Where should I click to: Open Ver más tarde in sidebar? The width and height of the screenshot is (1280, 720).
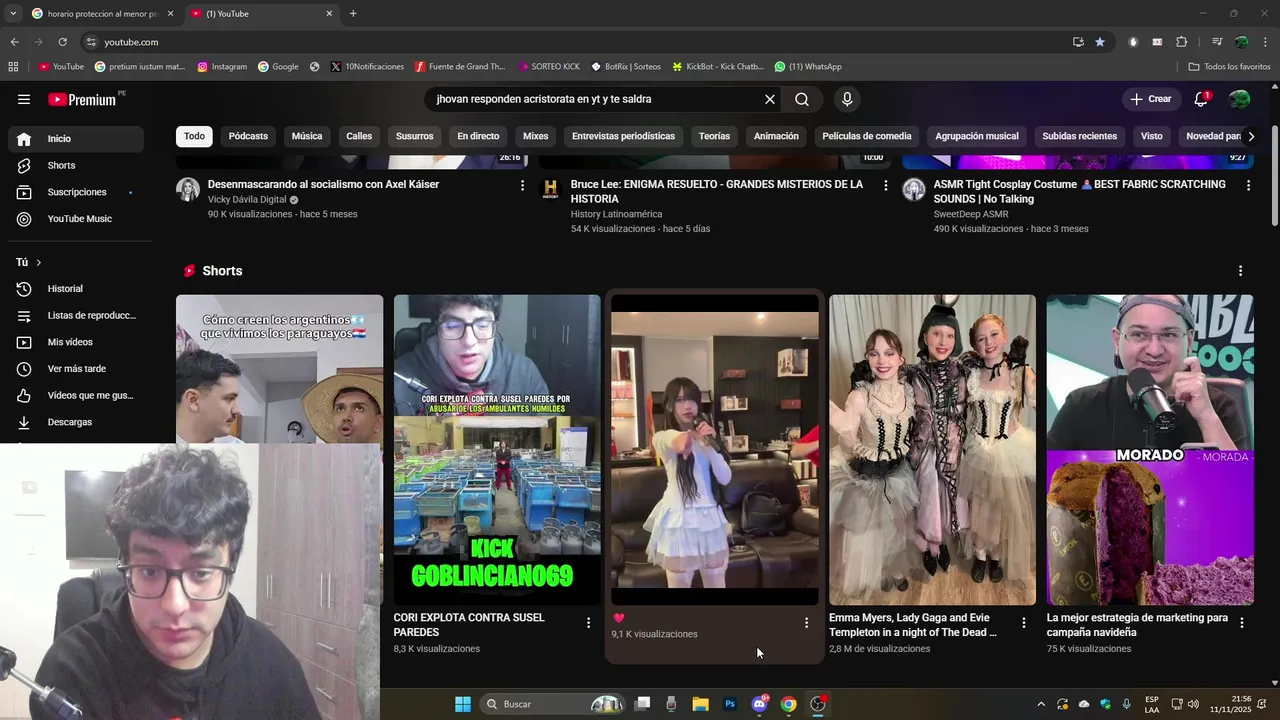coord(76,369)
